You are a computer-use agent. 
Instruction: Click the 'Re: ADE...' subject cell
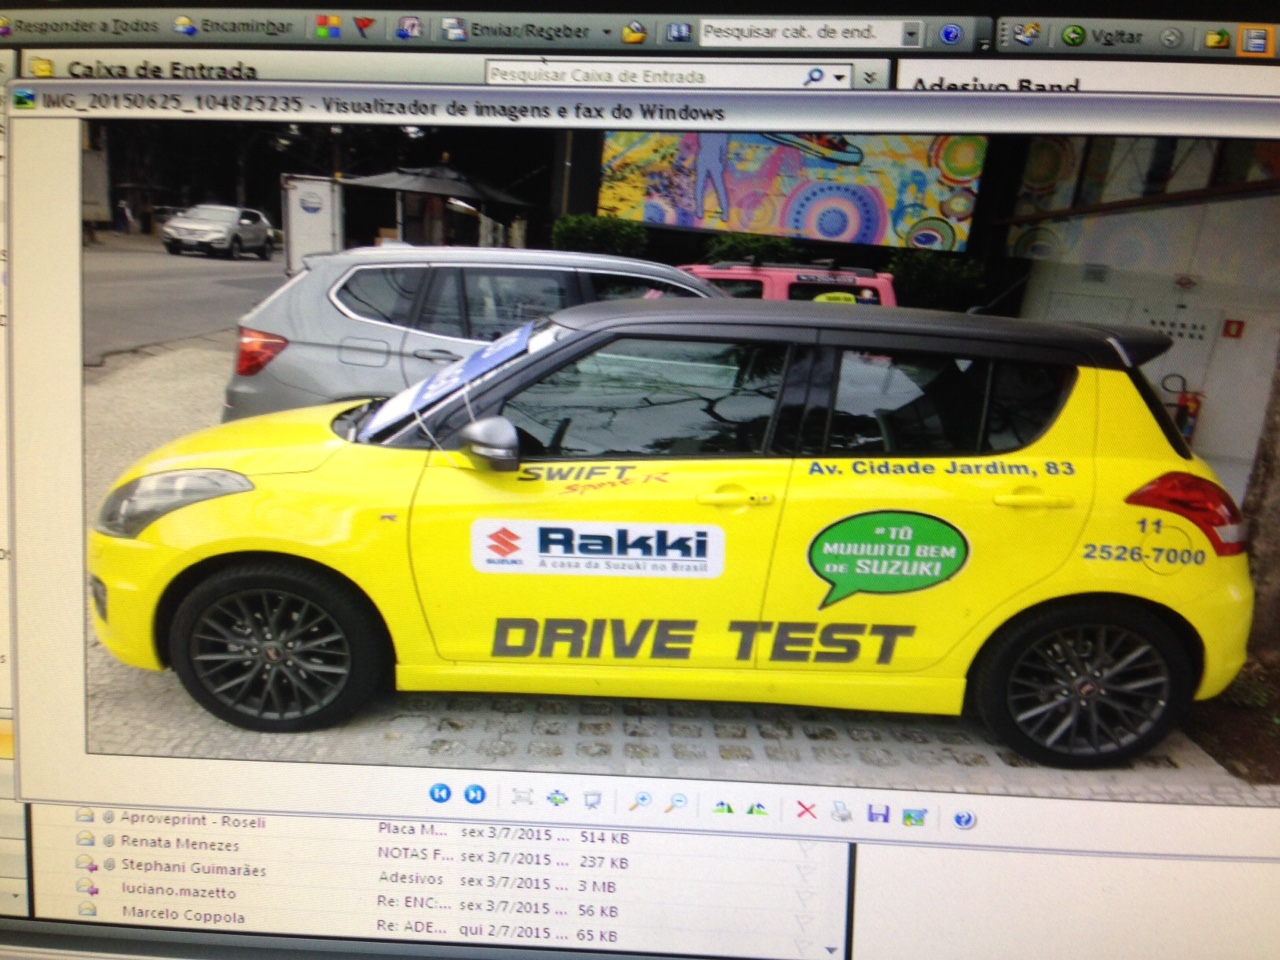pos(412,927)
